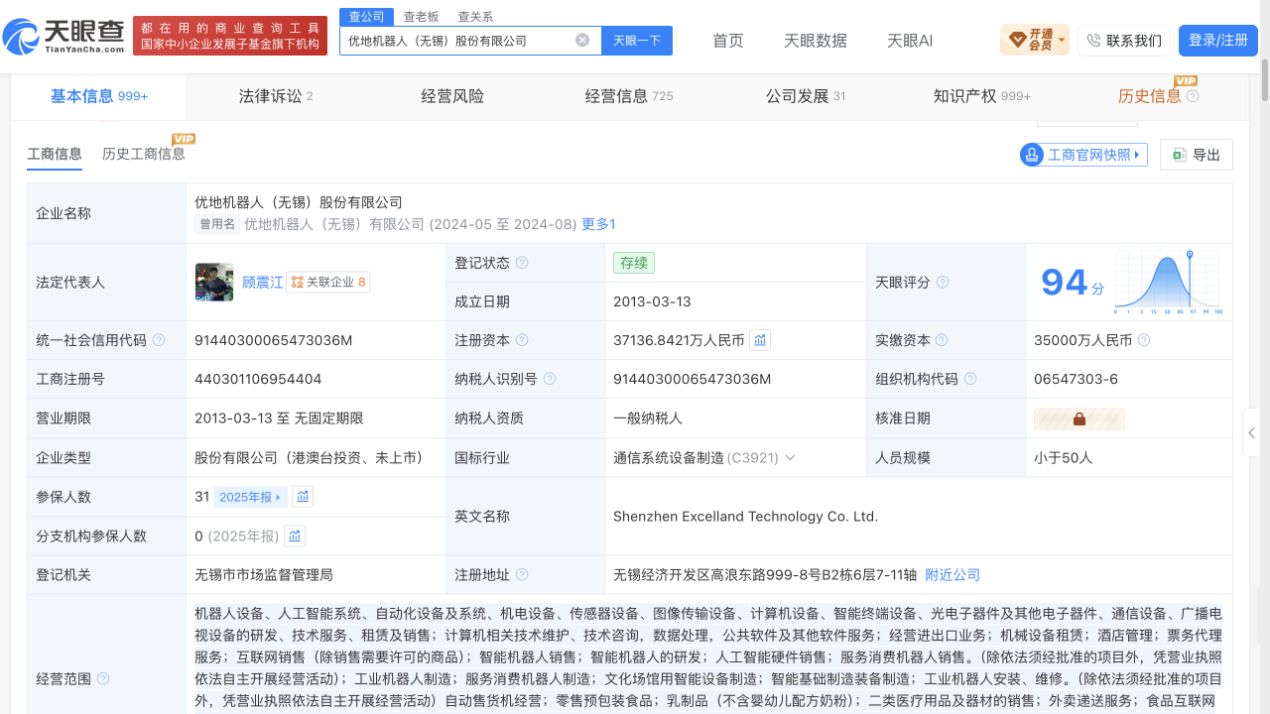Click the 国家中小企业发展子基金旗下机构 red banner
The image size is (1270, 714).
point(230,36)
